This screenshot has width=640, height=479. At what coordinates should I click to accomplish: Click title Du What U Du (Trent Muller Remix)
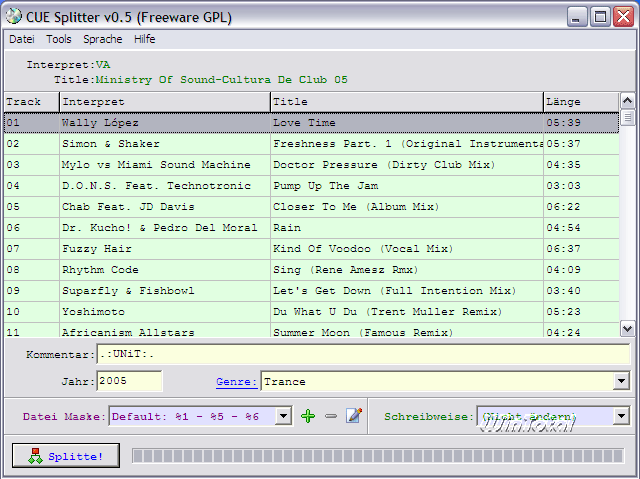coord(407,312)
